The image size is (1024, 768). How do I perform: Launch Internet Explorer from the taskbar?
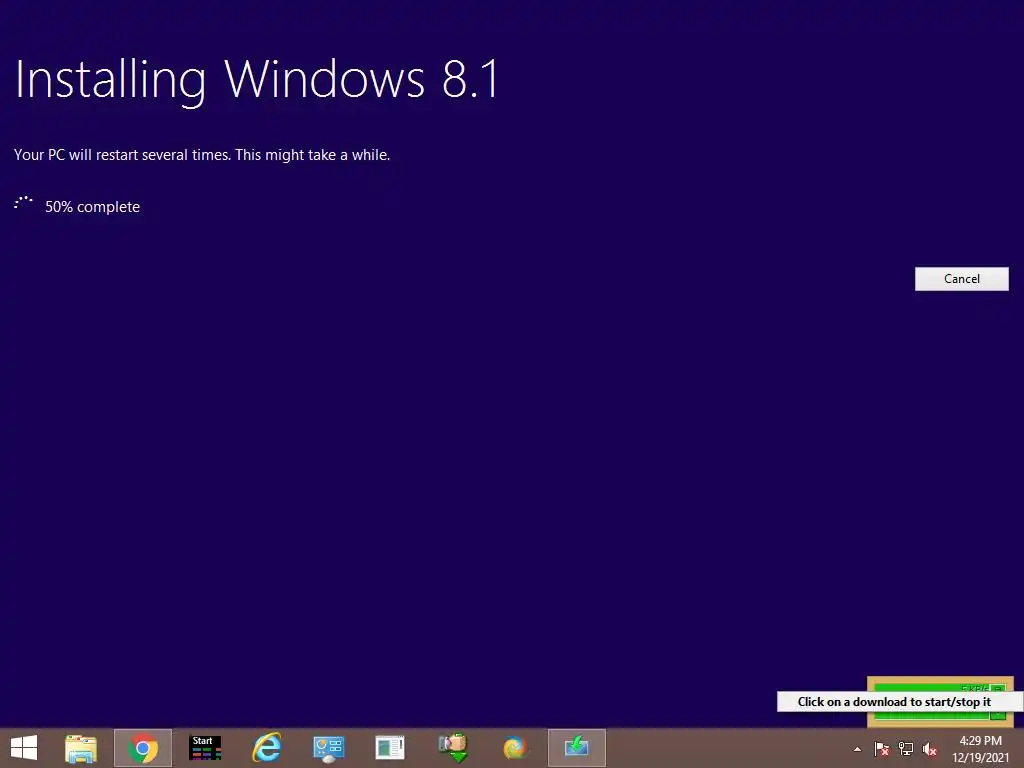266,748
